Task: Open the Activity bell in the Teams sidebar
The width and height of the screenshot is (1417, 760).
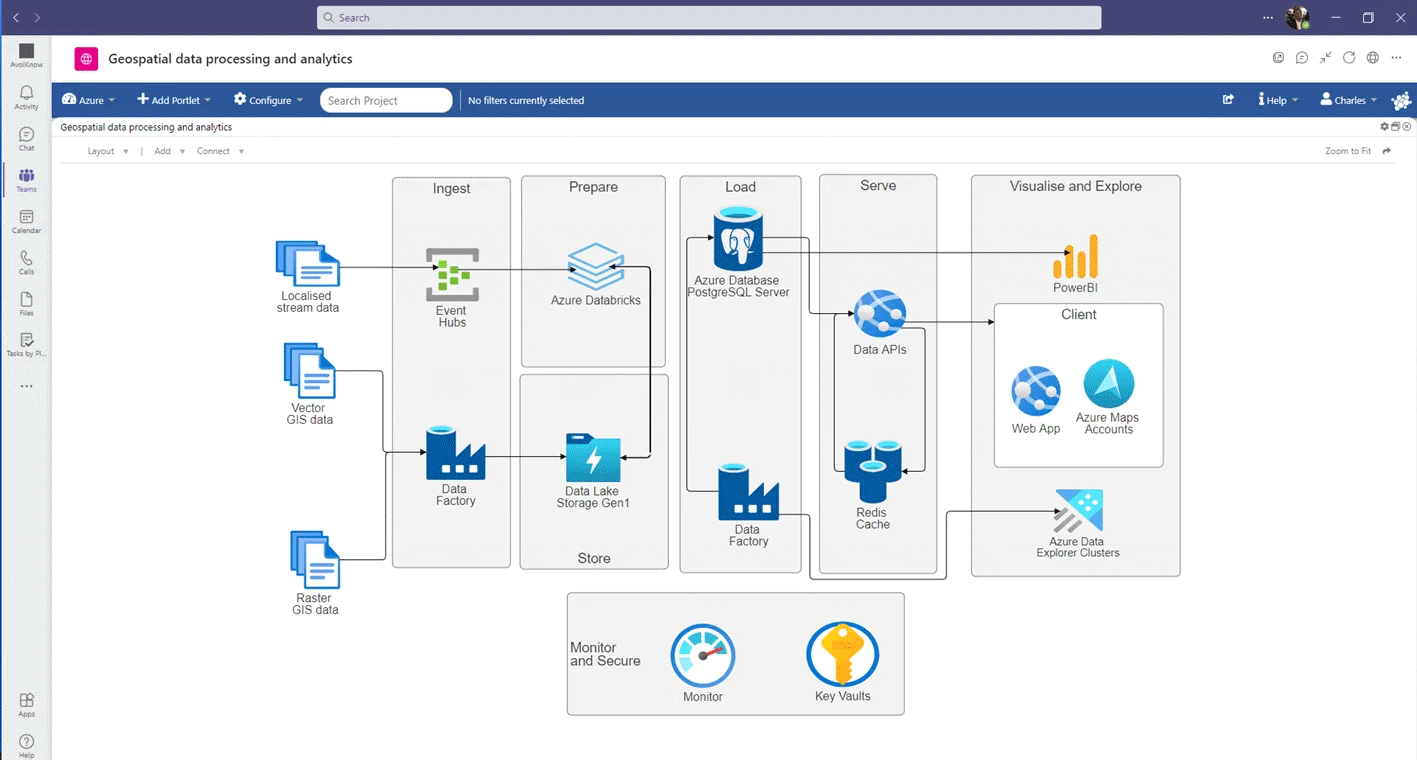Action: [x=26, y=97]
